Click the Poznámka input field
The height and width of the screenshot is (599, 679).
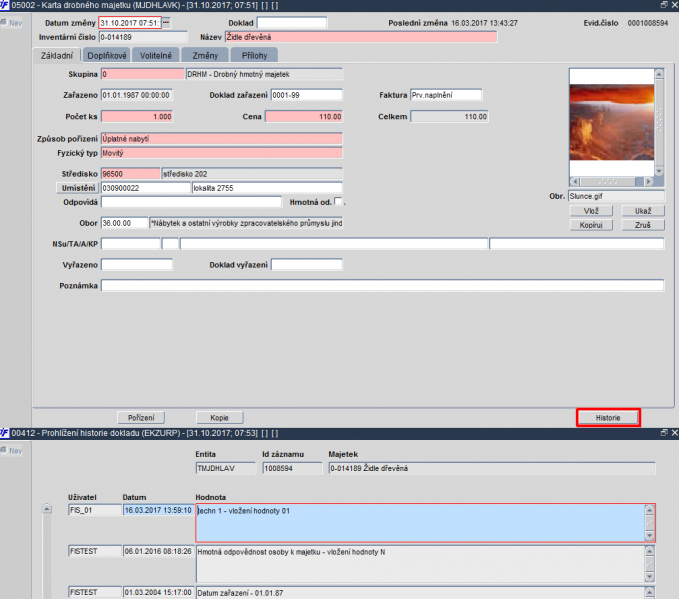click(x=382, y=285)
